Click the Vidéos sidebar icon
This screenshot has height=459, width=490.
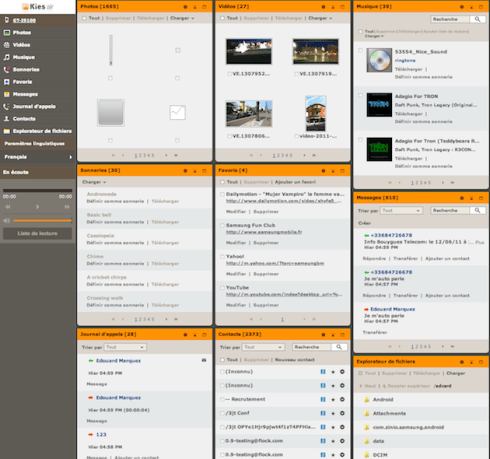(7, 45)
